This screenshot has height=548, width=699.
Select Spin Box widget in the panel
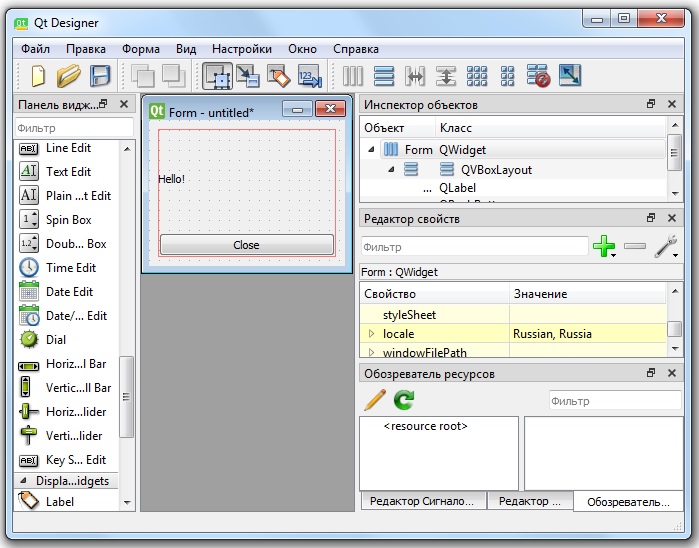(x=67, y=220)
